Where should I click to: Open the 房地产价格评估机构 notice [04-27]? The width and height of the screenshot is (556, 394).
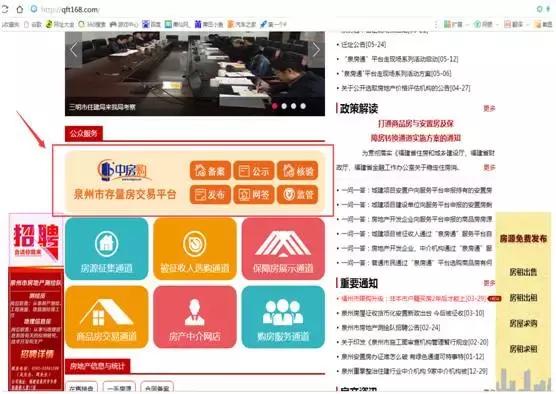[405, 88]
